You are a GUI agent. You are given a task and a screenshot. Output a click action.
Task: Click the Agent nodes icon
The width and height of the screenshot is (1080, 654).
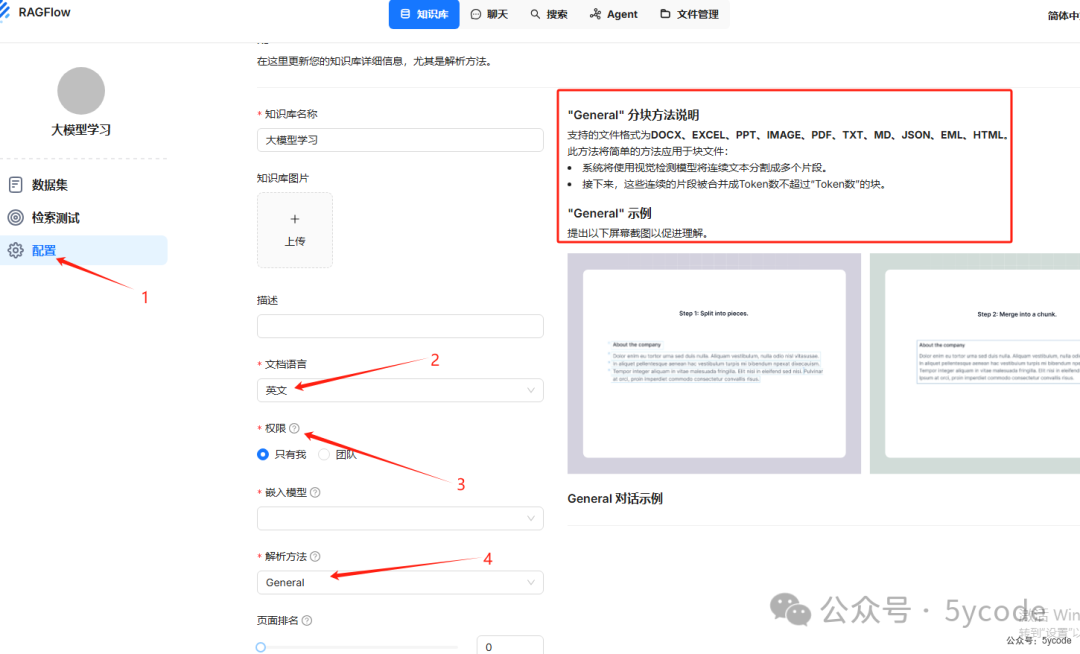[x=595, y=14]
